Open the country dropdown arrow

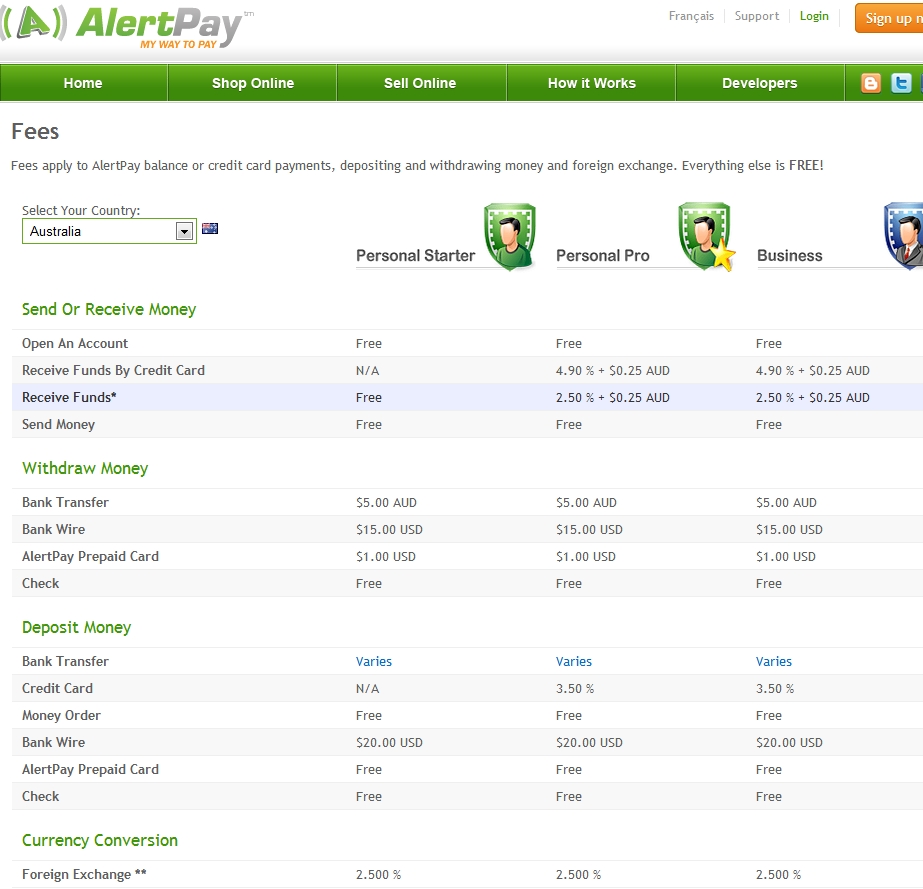pyautogui.click(x=184, y=231)
